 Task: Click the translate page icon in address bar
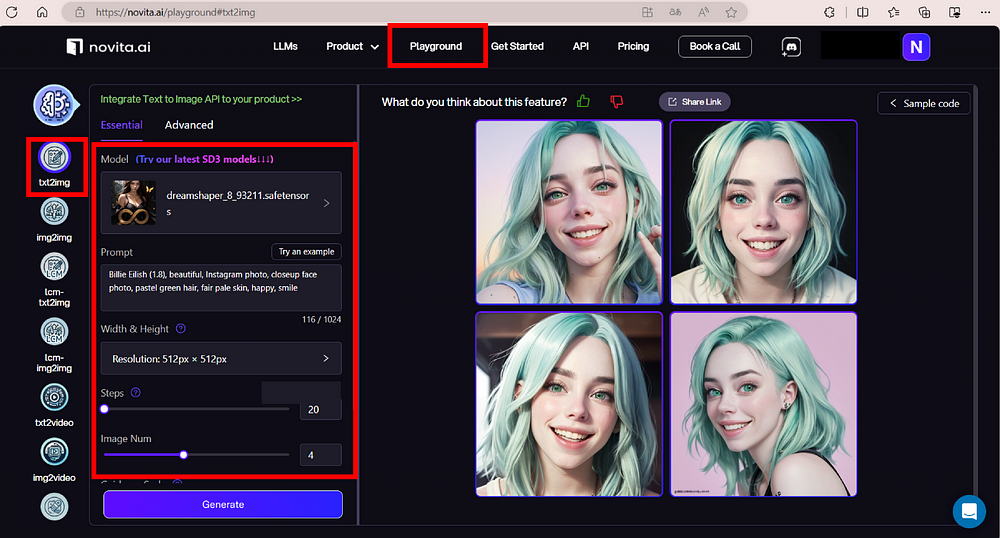(x=675, y=12)
